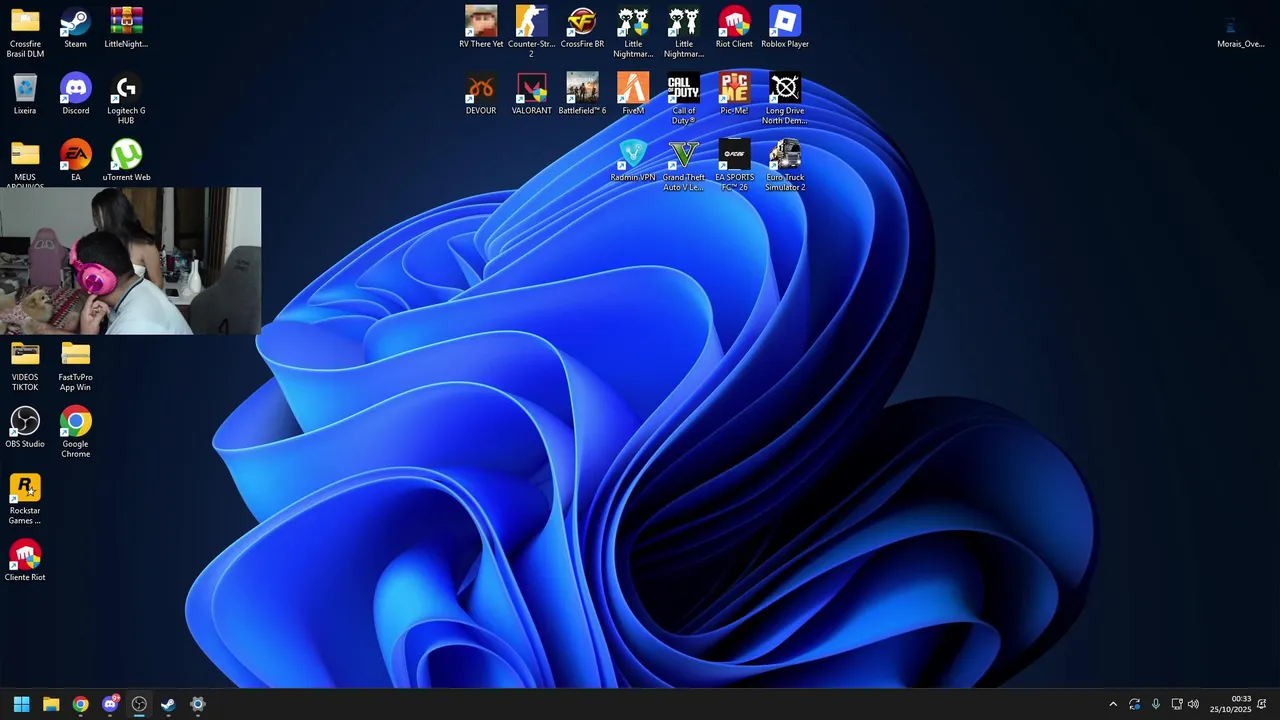The height and width of the screenshot is (720, 1280).
Task: Select Little Nightmares shortcut with admin shield
Action: [633, 31]
